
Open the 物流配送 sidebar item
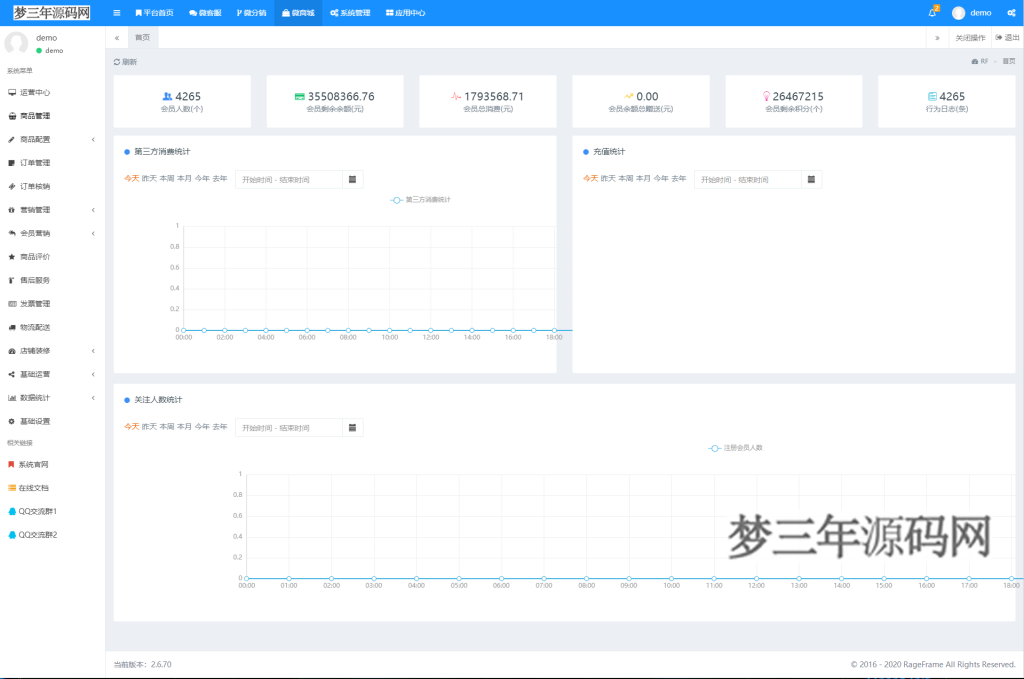coord(41,326)
